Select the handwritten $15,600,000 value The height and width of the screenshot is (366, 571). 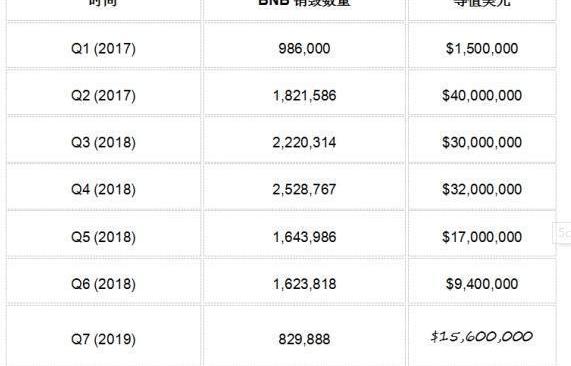(482, 337)
